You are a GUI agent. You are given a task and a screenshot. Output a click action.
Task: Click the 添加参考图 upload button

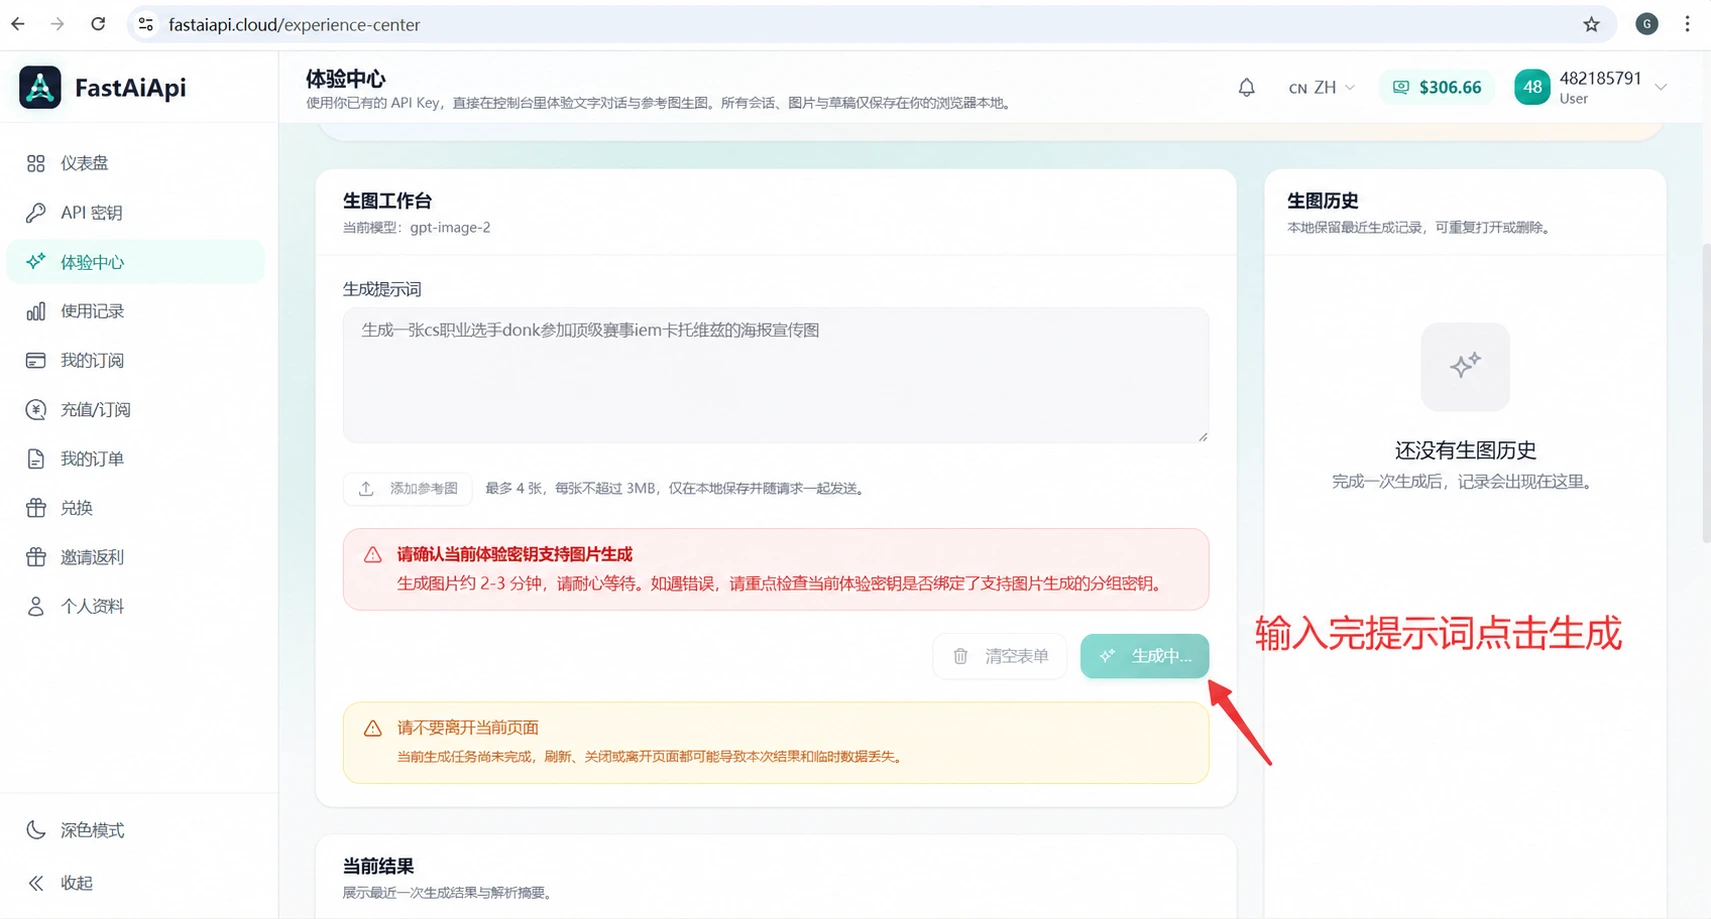tap(408, 488)
